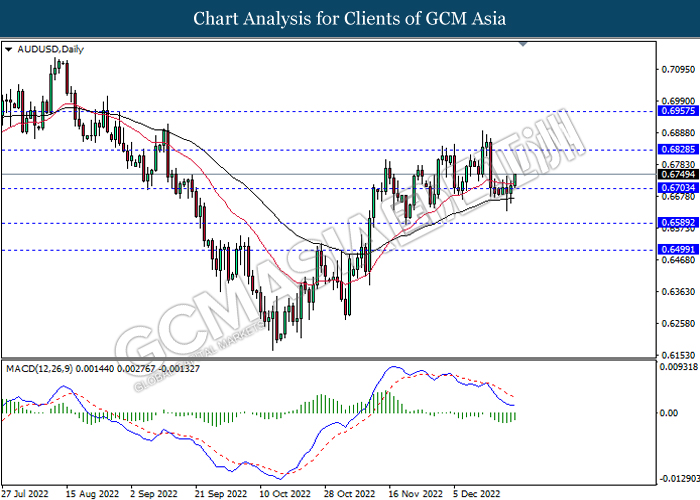Select the 0.65892 price level label
Screen dimensions: 700x500
(x=678, y=223)
